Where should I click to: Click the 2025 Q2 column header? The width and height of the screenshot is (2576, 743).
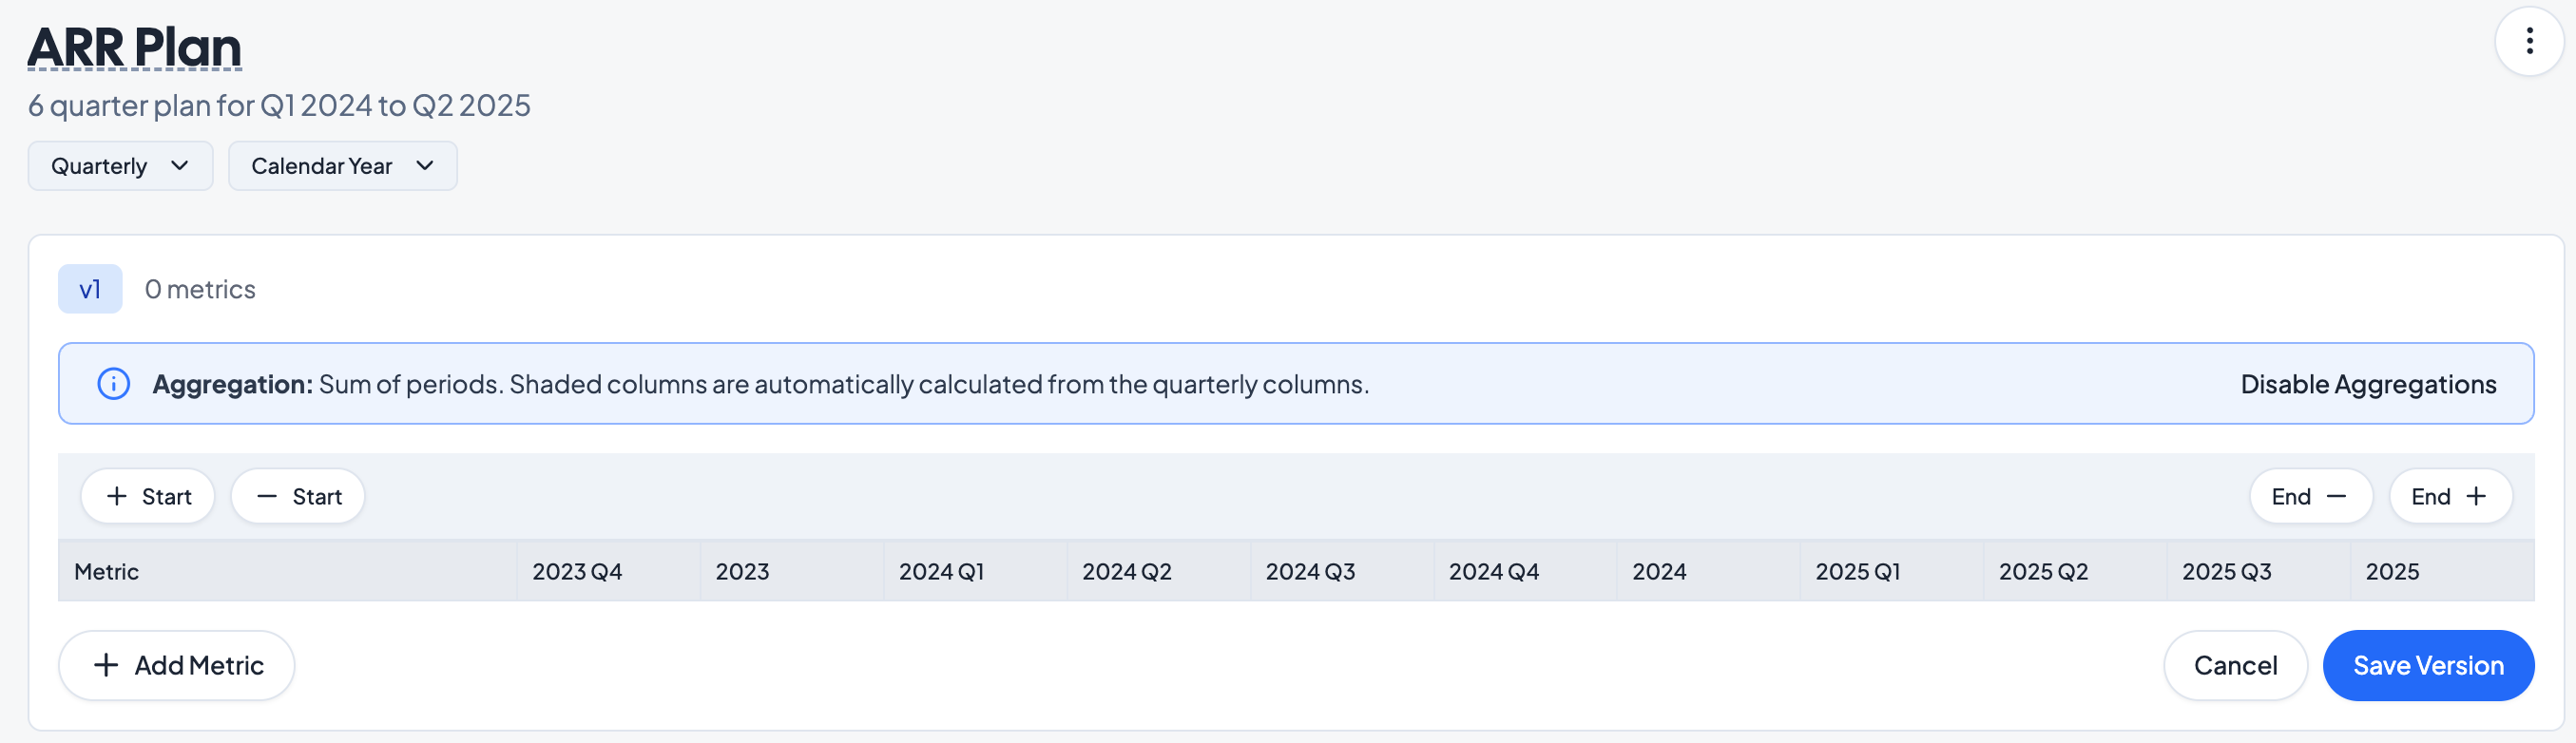tap(2043, 571)
